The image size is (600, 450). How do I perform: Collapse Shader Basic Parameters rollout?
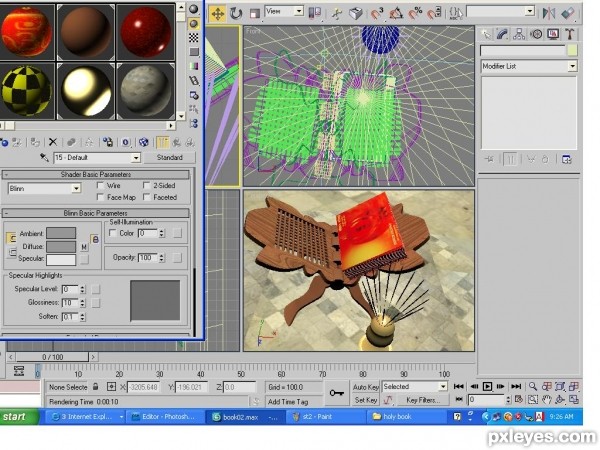coord(96,174)
